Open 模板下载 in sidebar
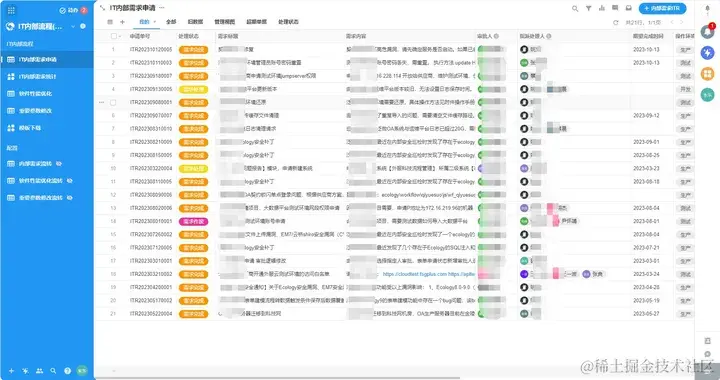This screenshot has width=720, height=380. tap(47, 128)
